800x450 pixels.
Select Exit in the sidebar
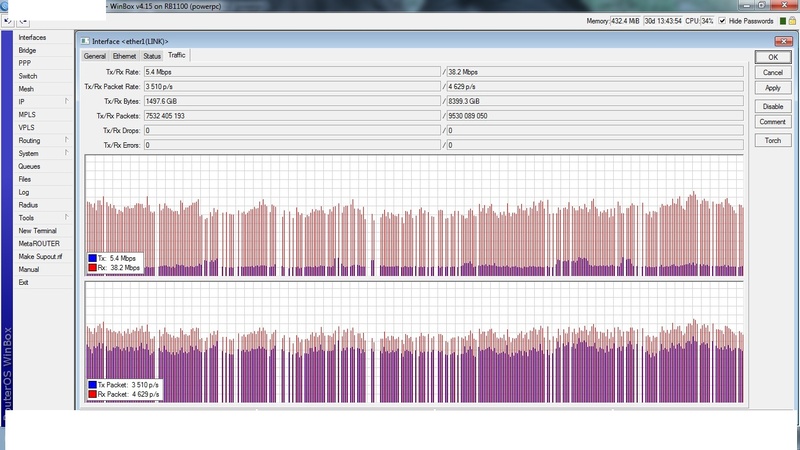coord(23,282)
